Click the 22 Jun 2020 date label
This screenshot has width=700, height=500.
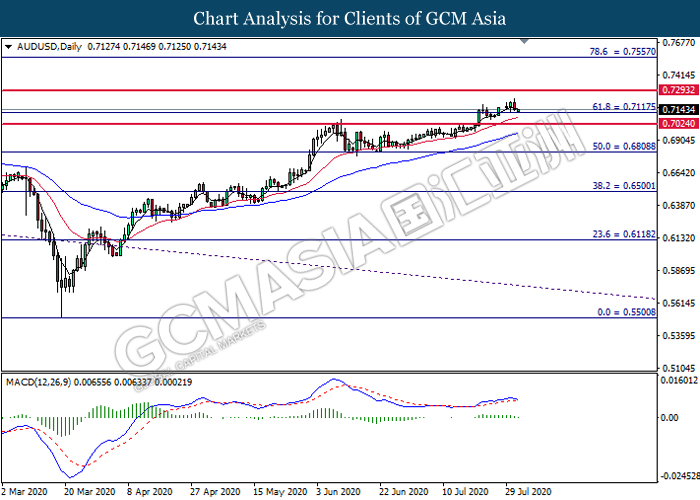tap(404, 492)
